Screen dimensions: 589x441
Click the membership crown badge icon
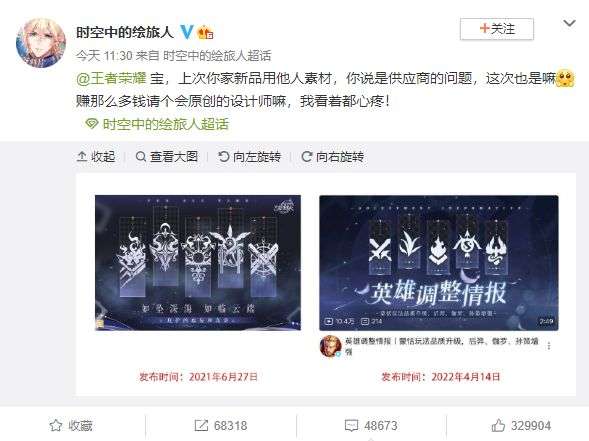[205, 32]
